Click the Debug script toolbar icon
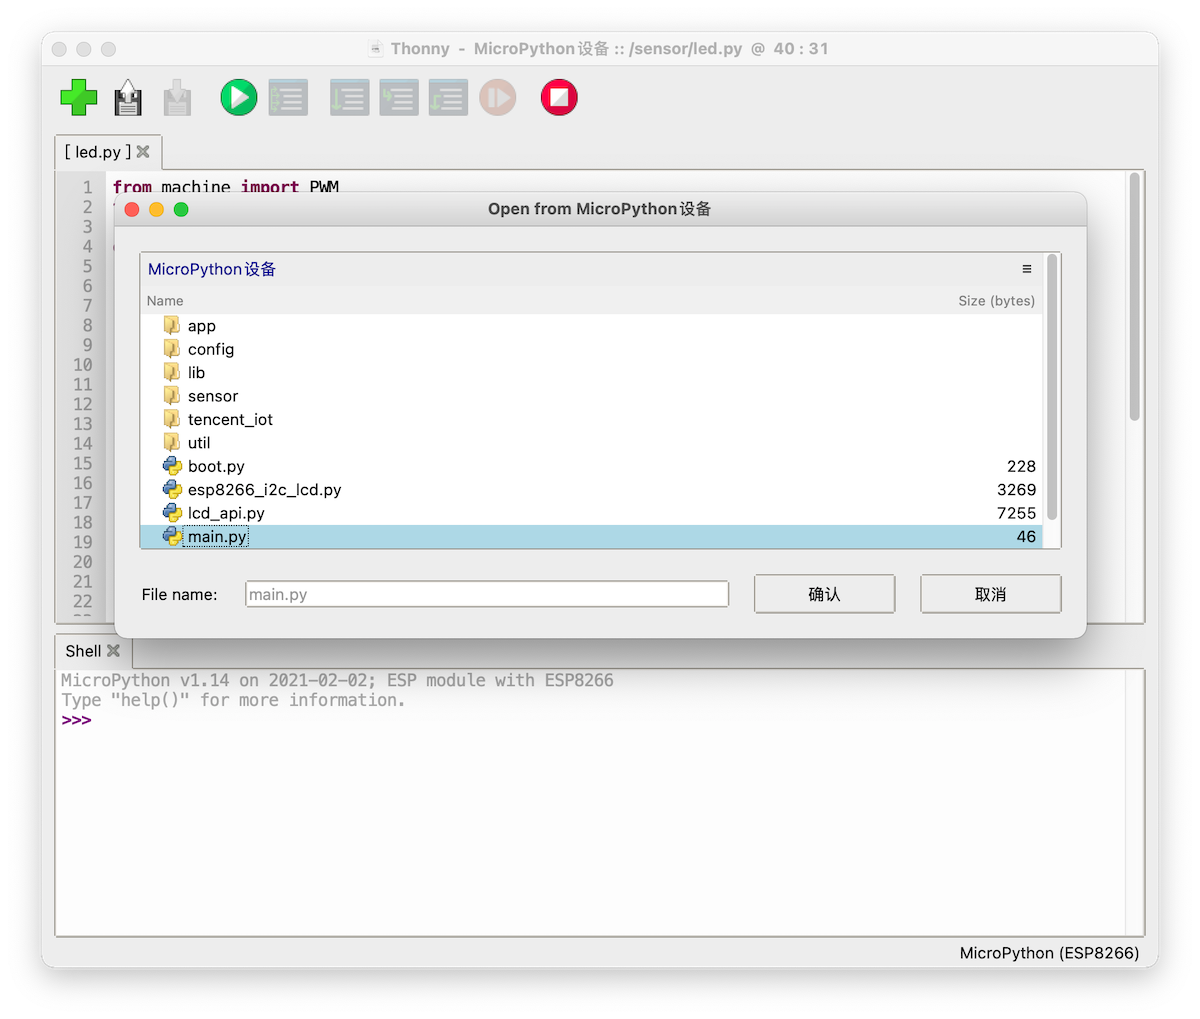The width and height of the screenshot is (1200, 1019). (288, 98)
